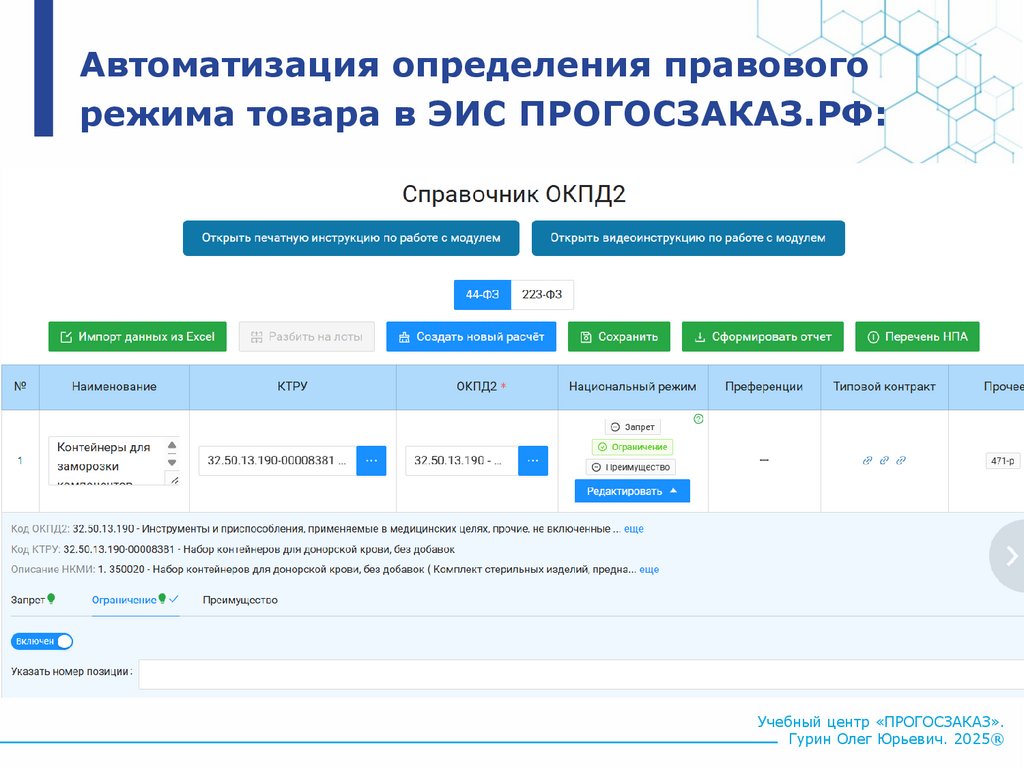Click the Сохранить button

pos(618,337)
